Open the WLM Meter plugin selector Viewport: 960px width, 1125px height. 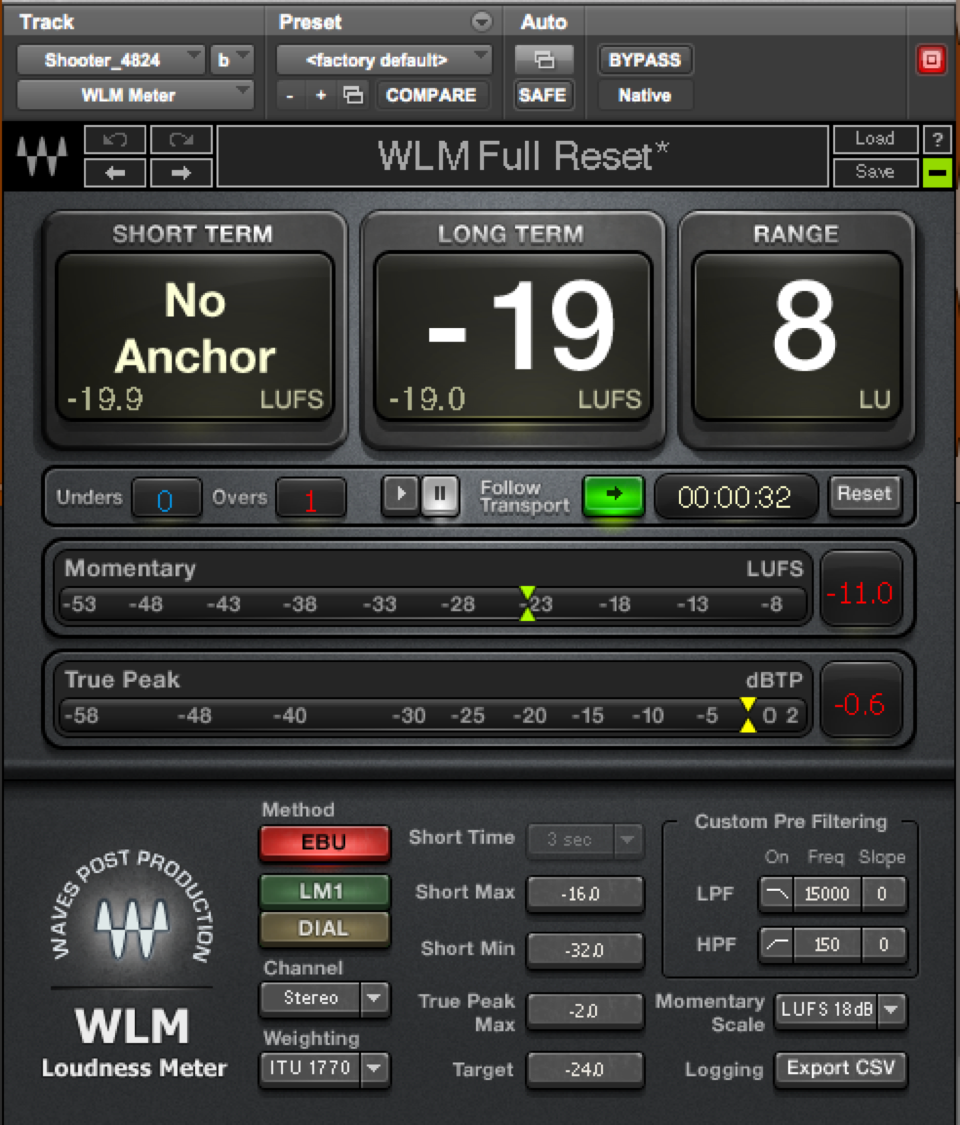(135, 95)
